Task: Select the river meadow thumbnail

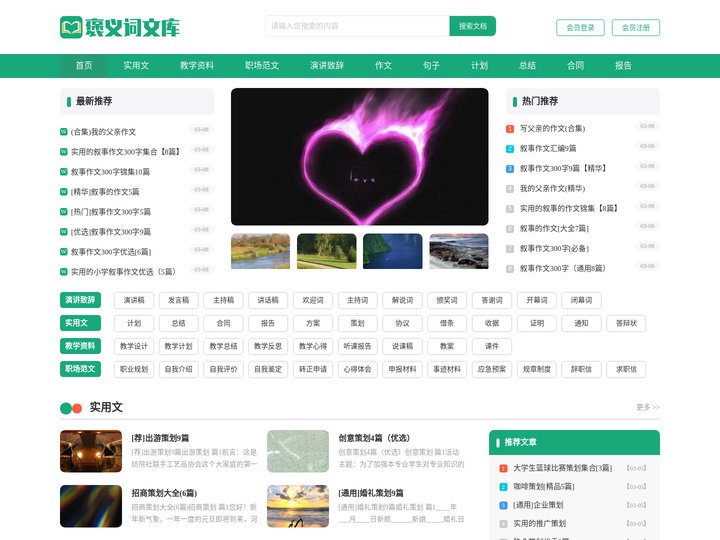Action: (x=260, y=251)
